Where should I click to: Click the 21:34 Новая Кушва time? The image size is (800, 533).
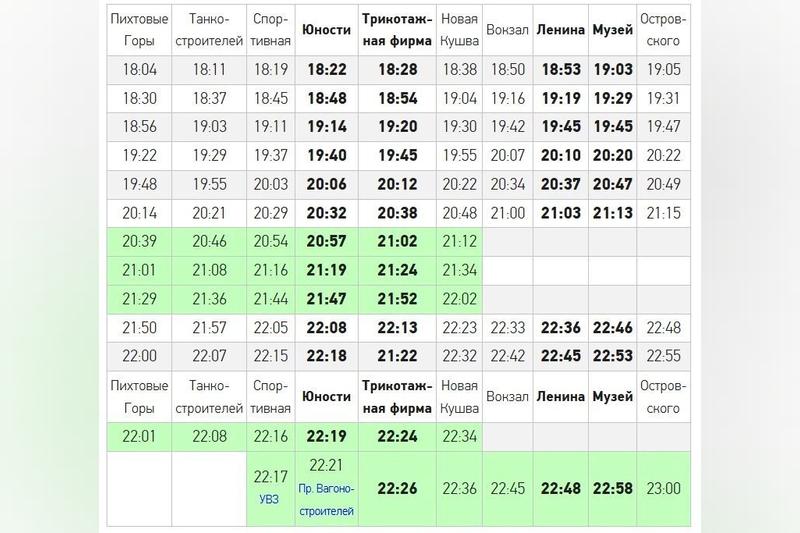(x=459, y=270)
